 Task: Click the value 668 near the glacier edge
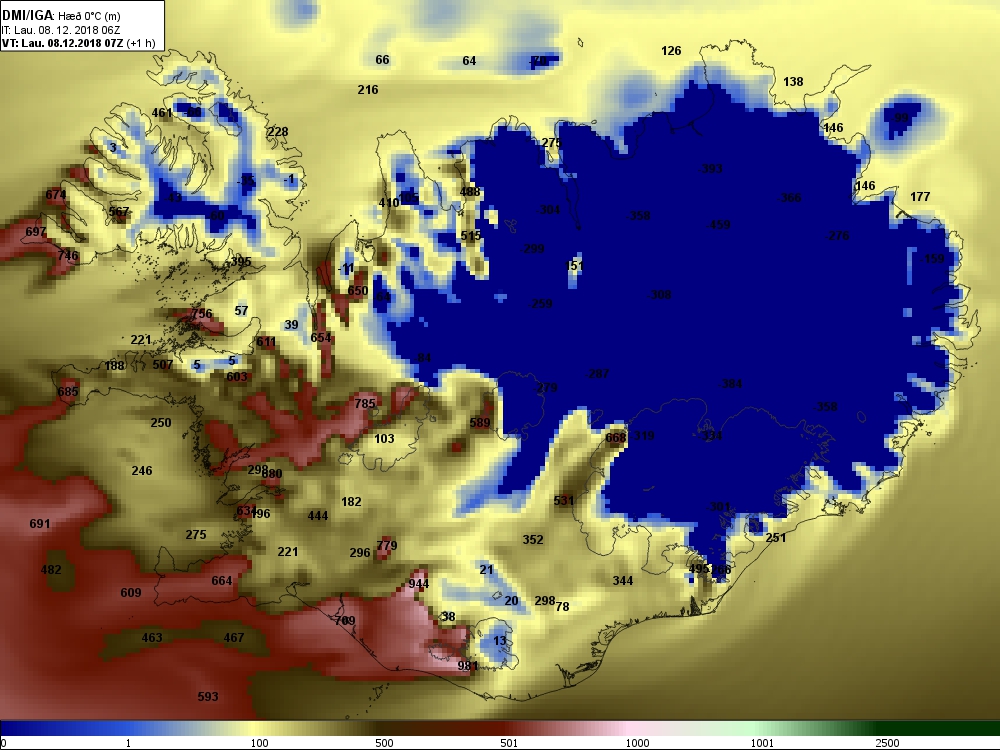tap(616, 438)
